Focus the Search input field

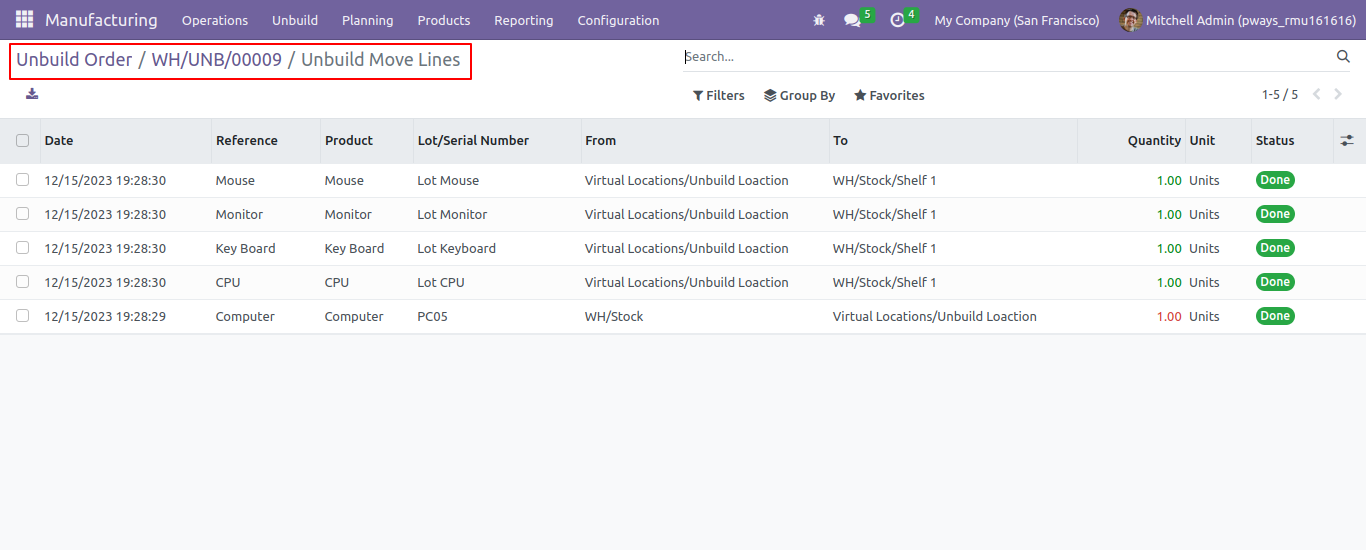(x=1006, y=57)
